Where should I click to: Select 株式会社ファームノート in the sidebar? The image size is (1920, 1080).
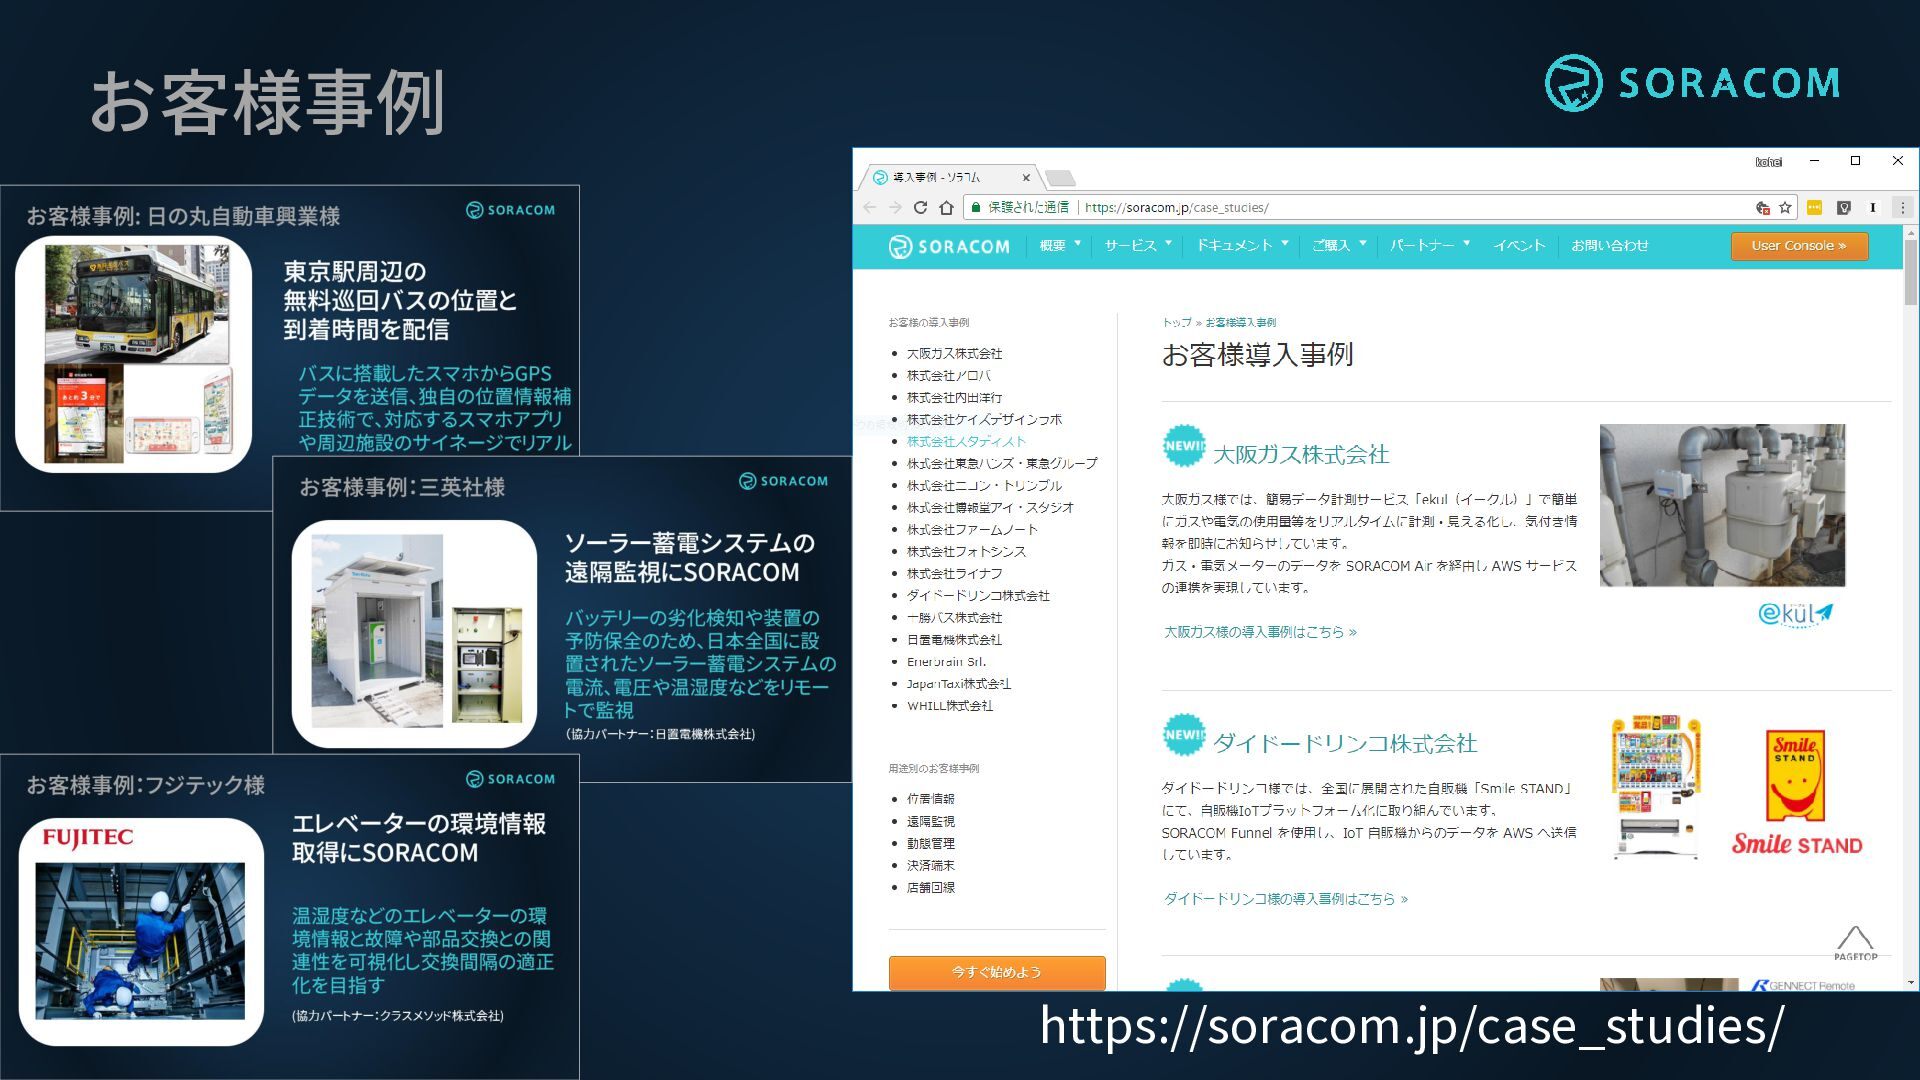[972, 530]
